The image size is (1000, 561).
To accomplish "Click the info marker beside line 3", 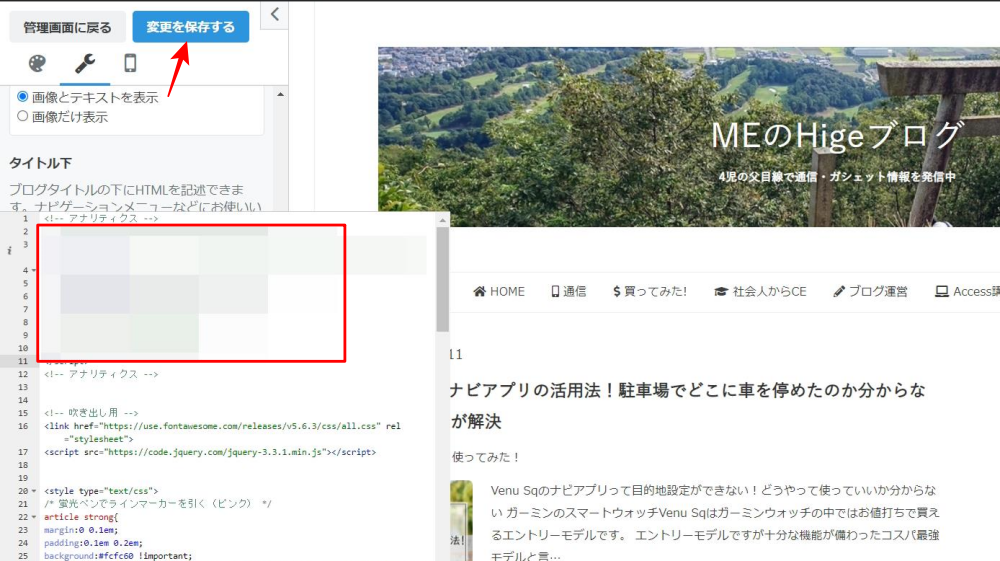I will (x=9, y=251).
